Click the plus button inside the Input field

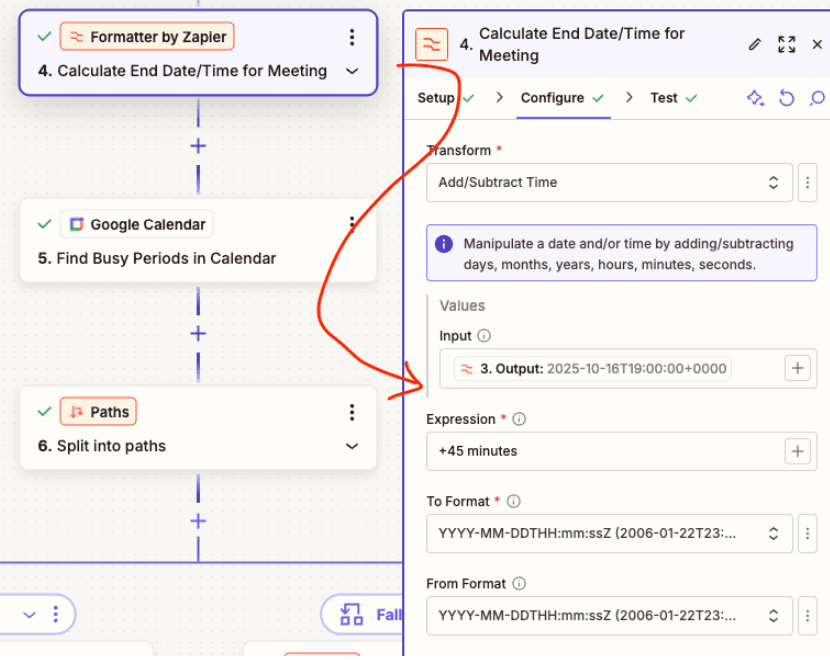pos(797,368)
